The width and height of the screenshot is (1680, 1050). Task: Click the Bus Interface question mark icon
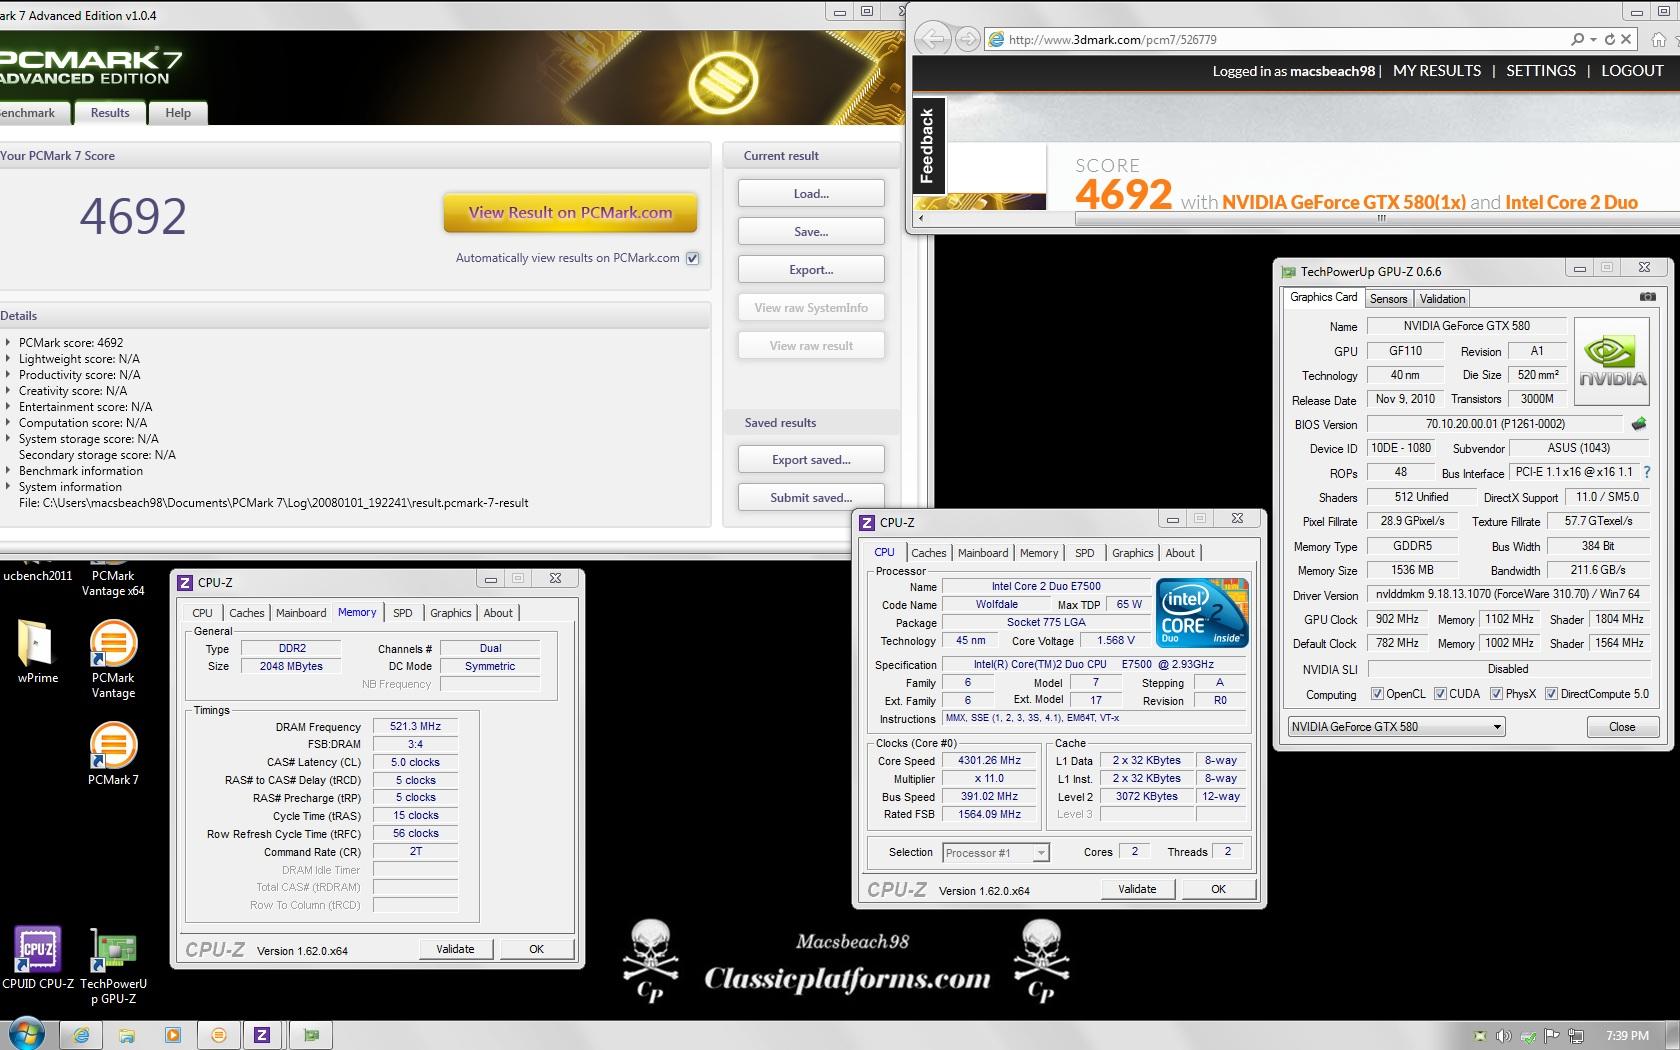[1647, 472]
